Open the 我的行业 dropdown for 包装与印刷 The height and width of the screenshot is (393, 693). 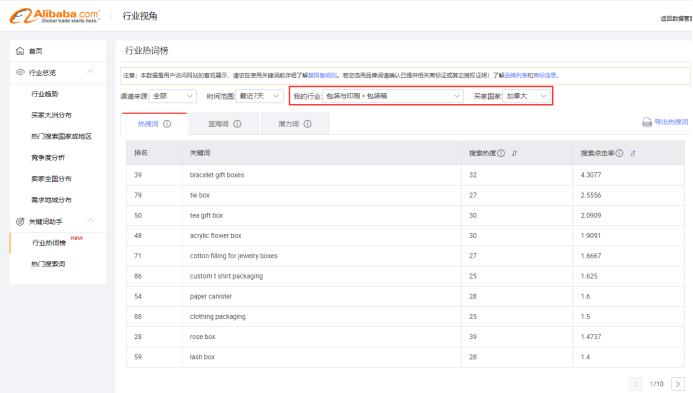(x=393, y=96)
